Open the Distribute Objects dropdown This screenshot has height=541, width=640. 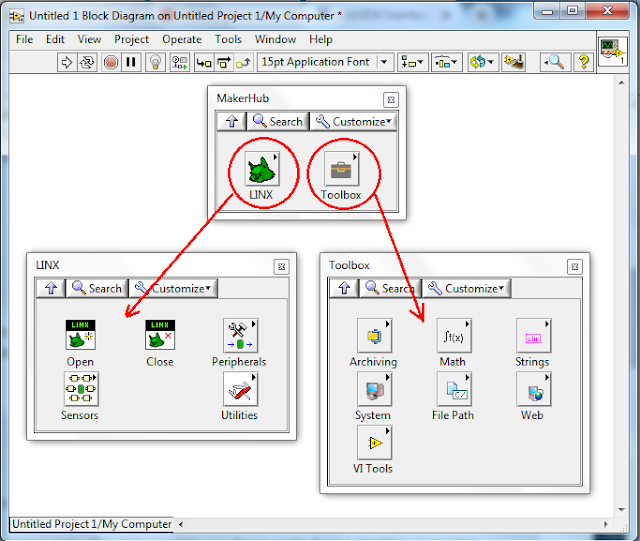click(447, 62)
